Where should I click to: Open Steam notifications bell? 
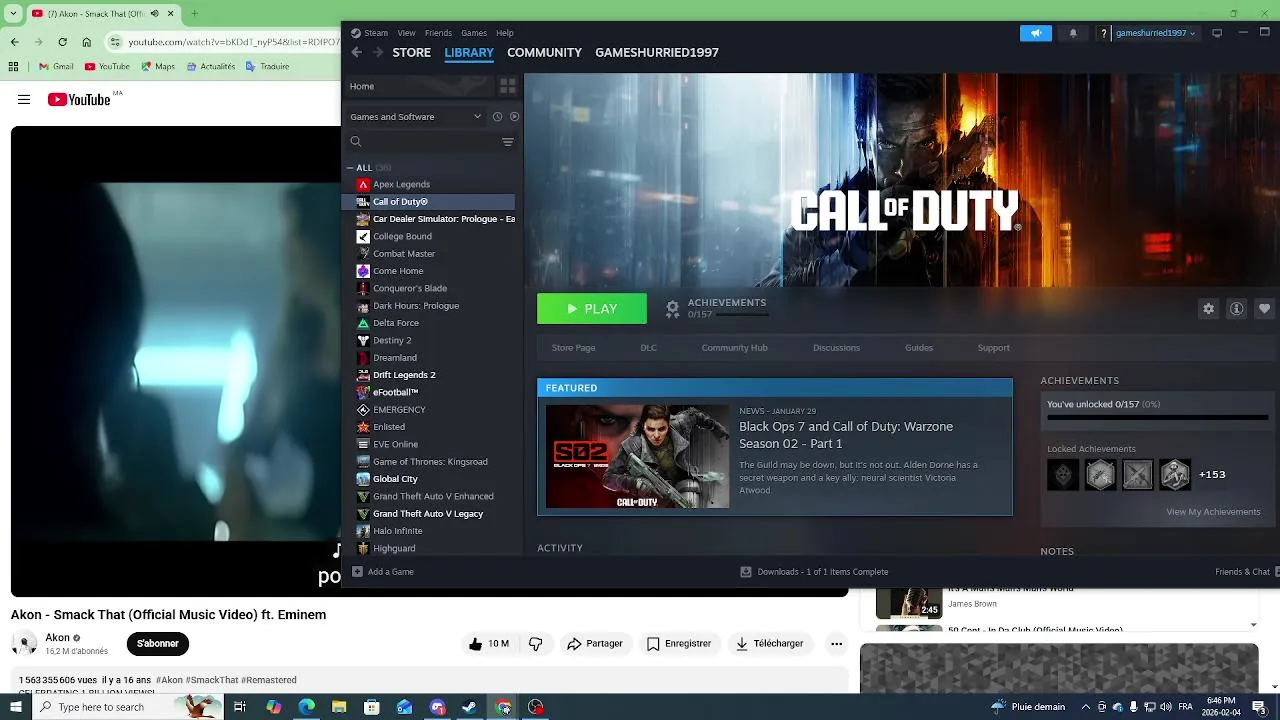(1073, 33)
